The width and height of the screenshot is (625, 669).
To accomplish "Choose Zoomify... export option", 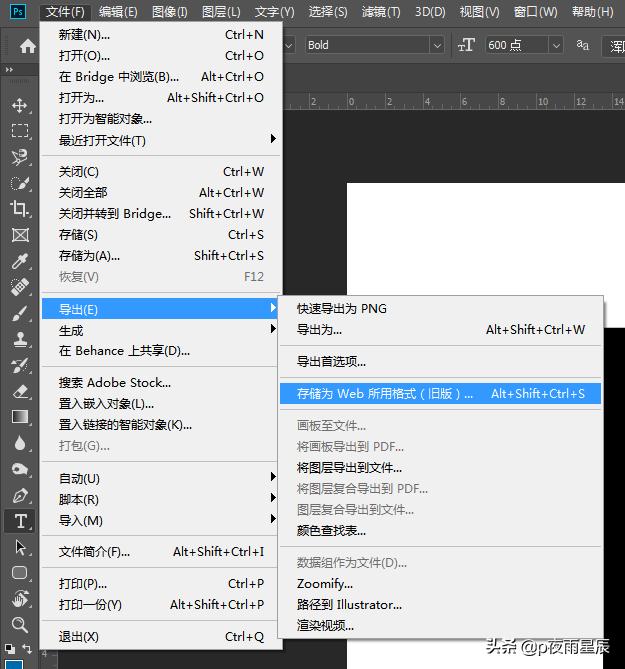I will point(440,583).
